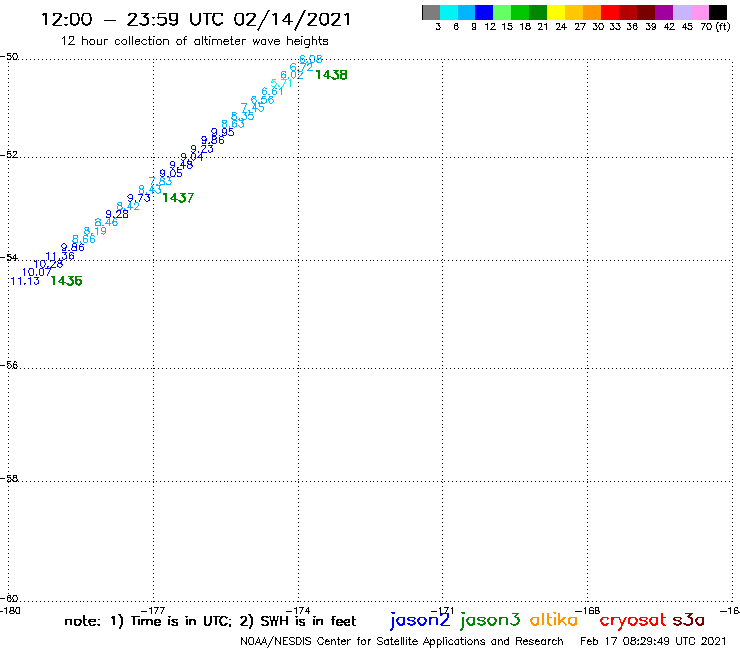Click the 6.61 wave height value

[272, 92]
